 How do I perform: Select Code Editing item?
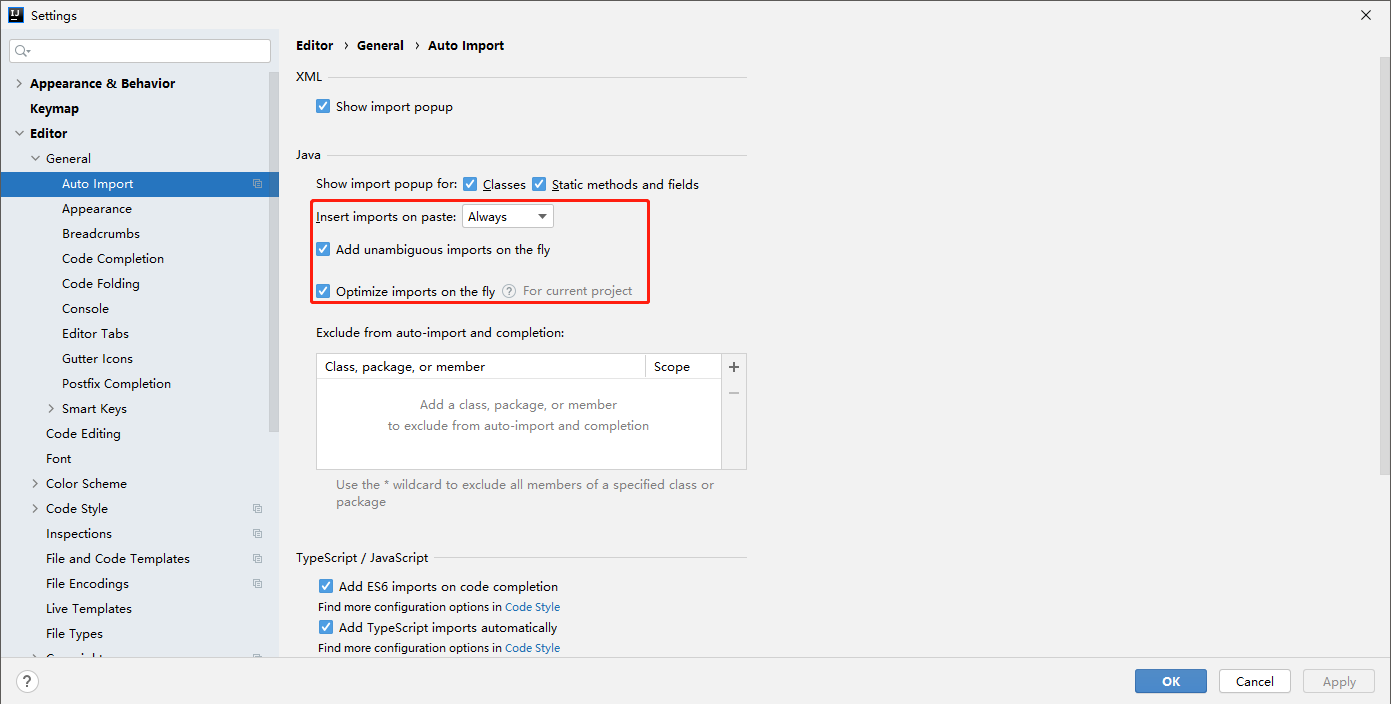pyautogui.click(x=83, y=434)
